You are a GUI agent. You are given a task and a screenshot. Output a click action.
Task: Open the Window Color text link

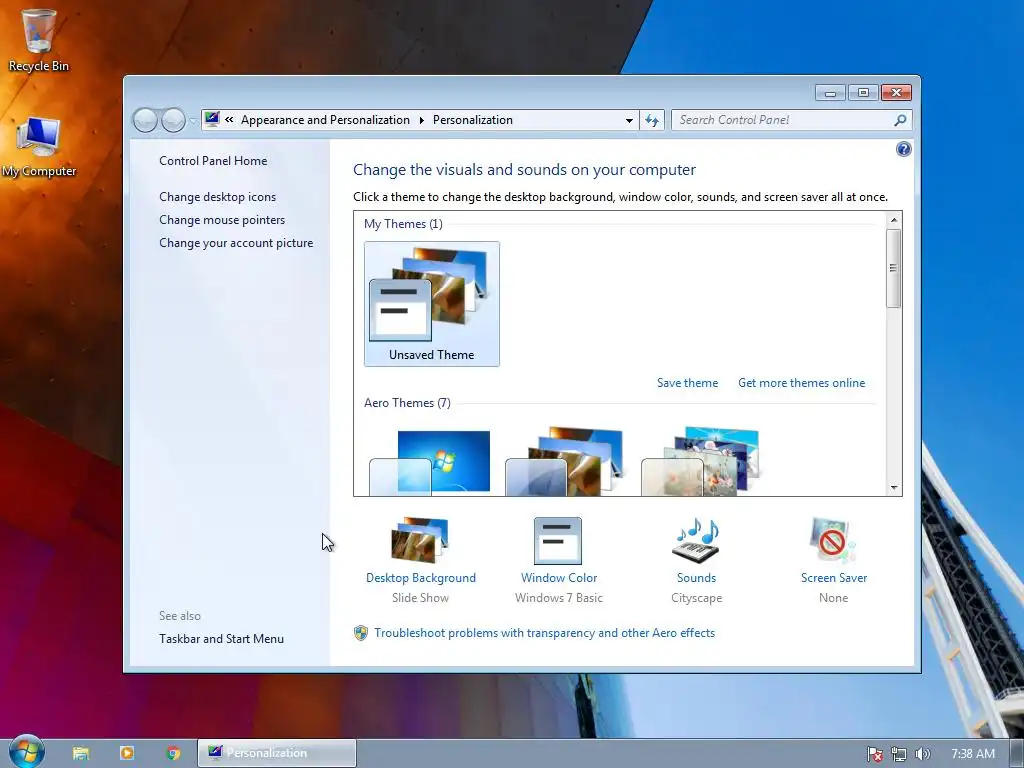click(x=559, y=577)
